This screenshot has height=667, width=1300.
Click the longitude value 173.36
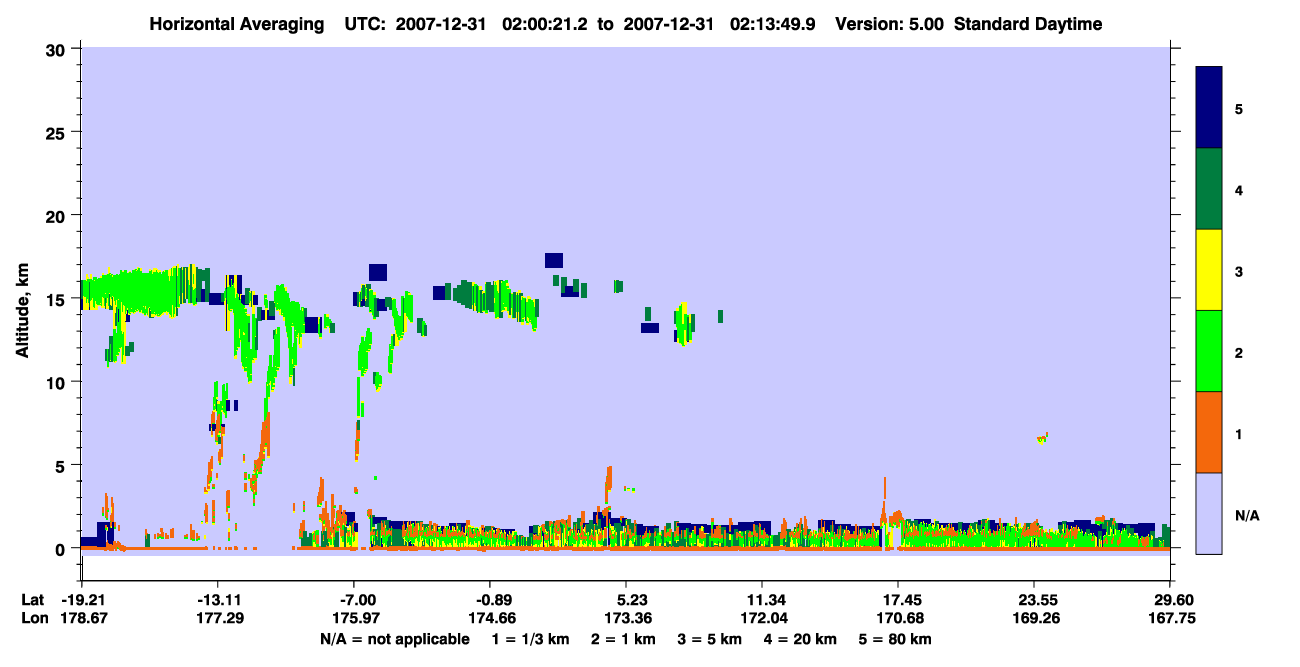click(626, 618)
